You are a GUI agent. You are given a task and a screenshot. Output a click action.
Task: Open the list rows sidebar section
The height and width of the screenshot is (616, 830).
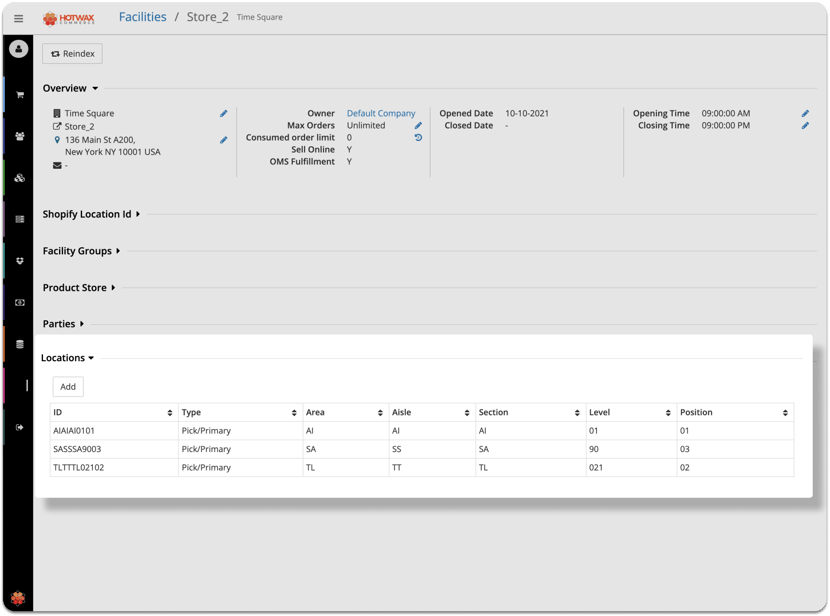point(20,219)
